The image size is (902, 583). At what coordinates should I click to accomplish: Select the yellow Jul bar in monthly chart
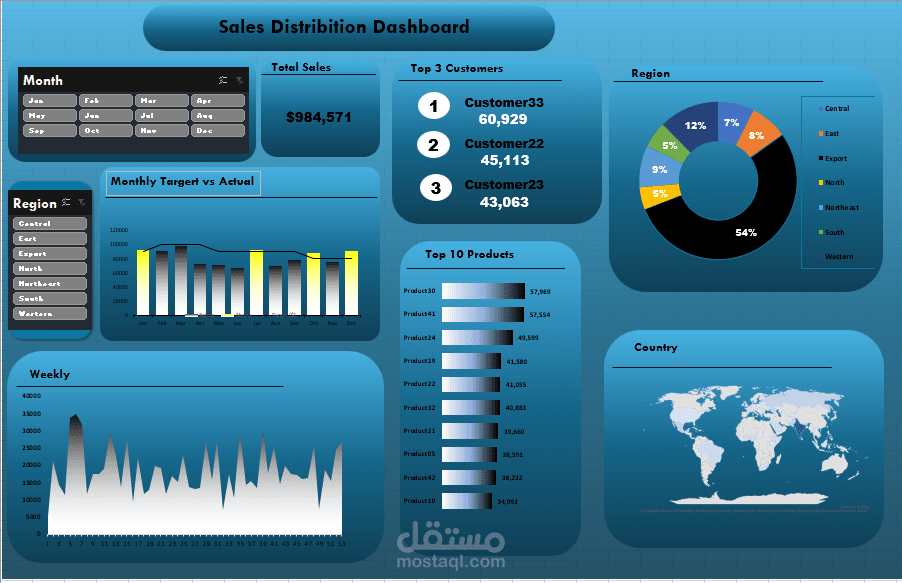tap(257, 283)
